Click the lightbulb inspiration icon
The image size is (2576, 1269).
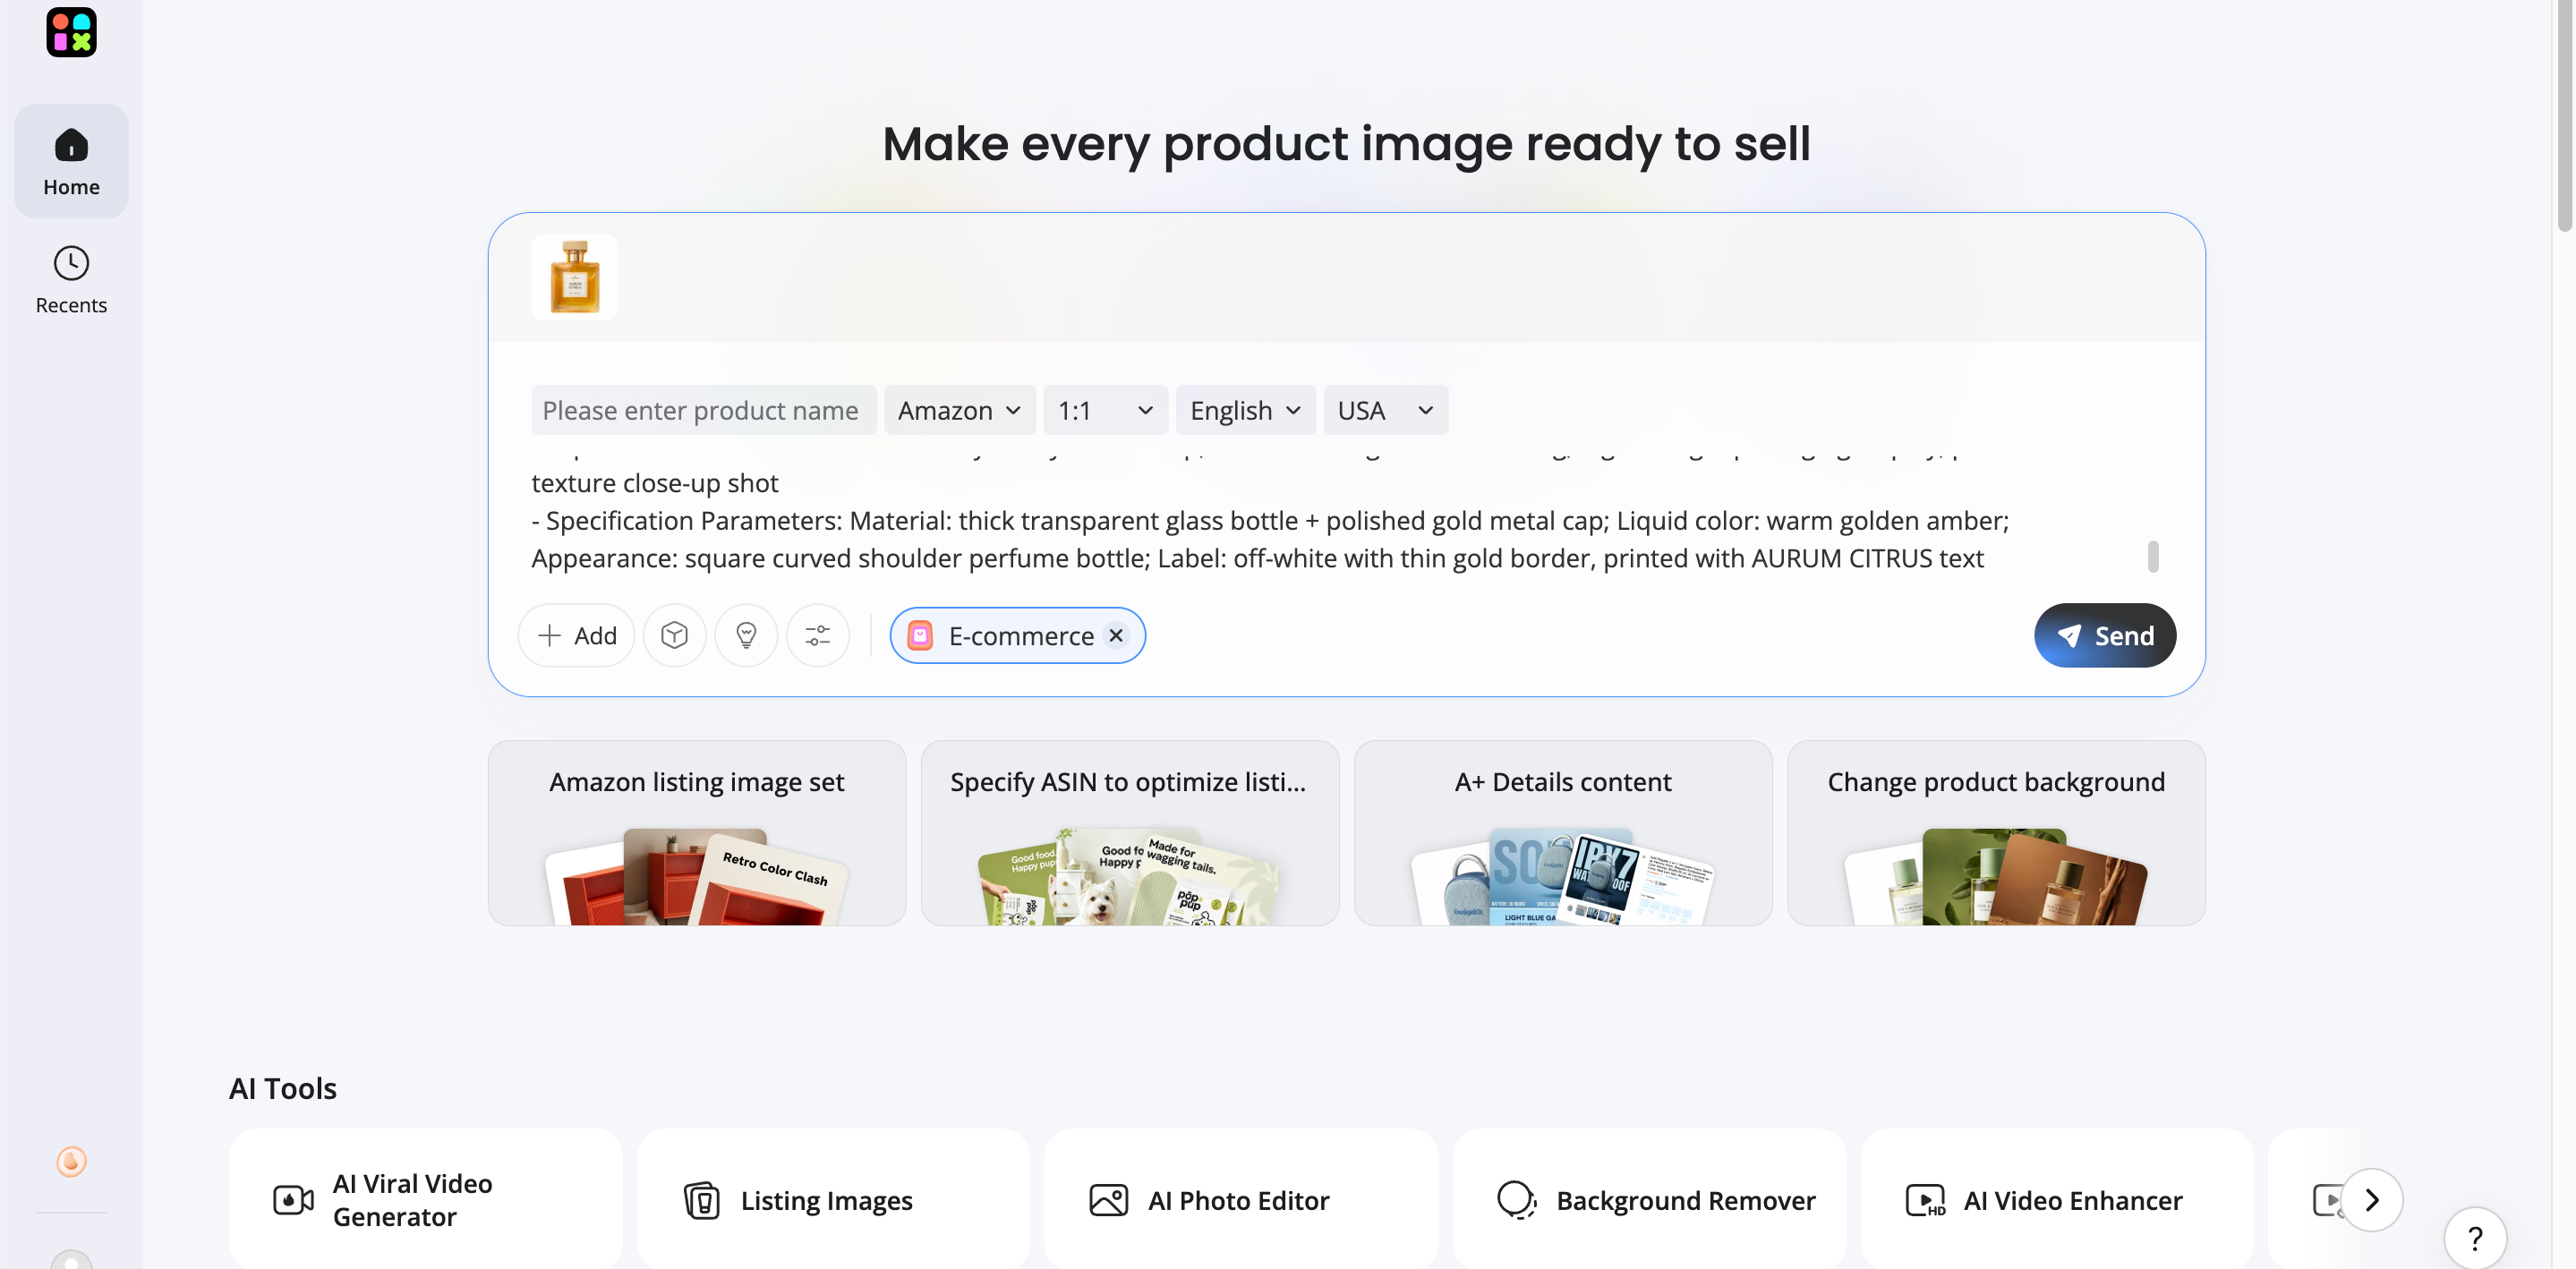[746, 635]
